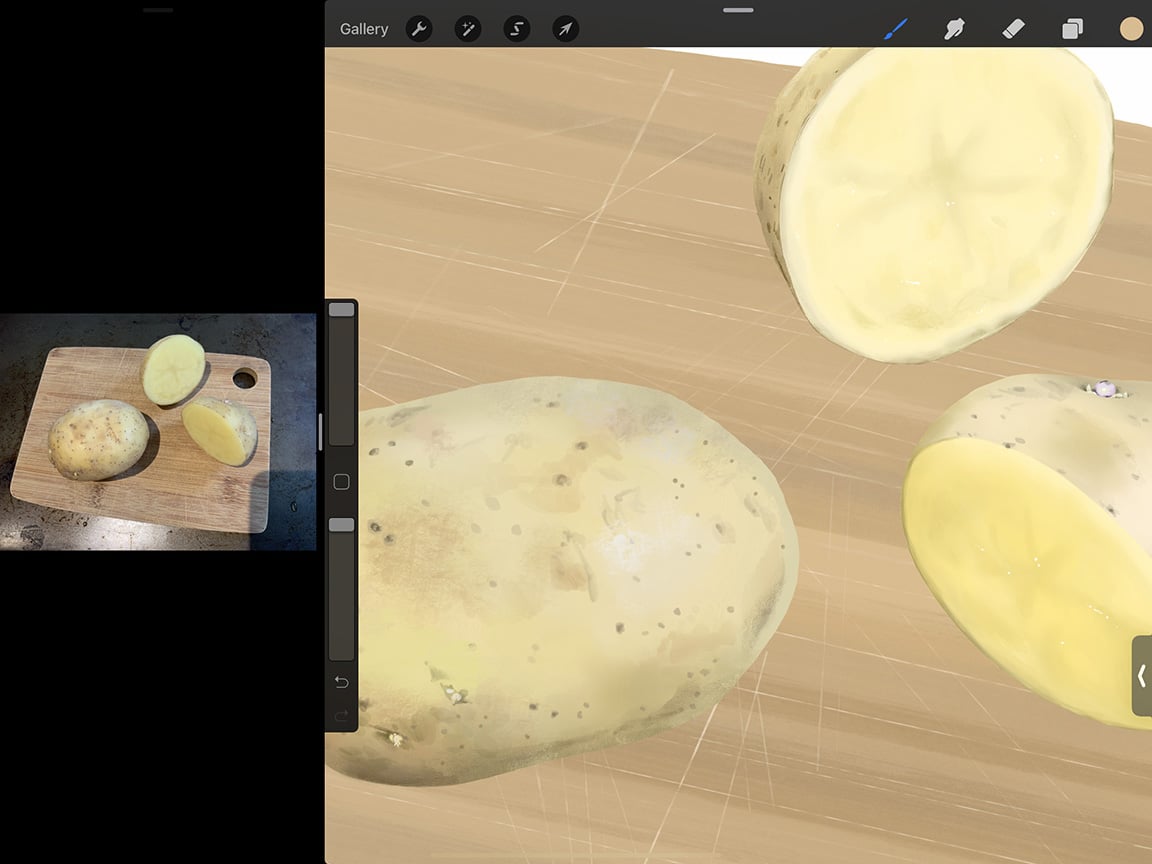
Task: Tap the square Modify button on sidebar
Action: [x=340, y=481]
